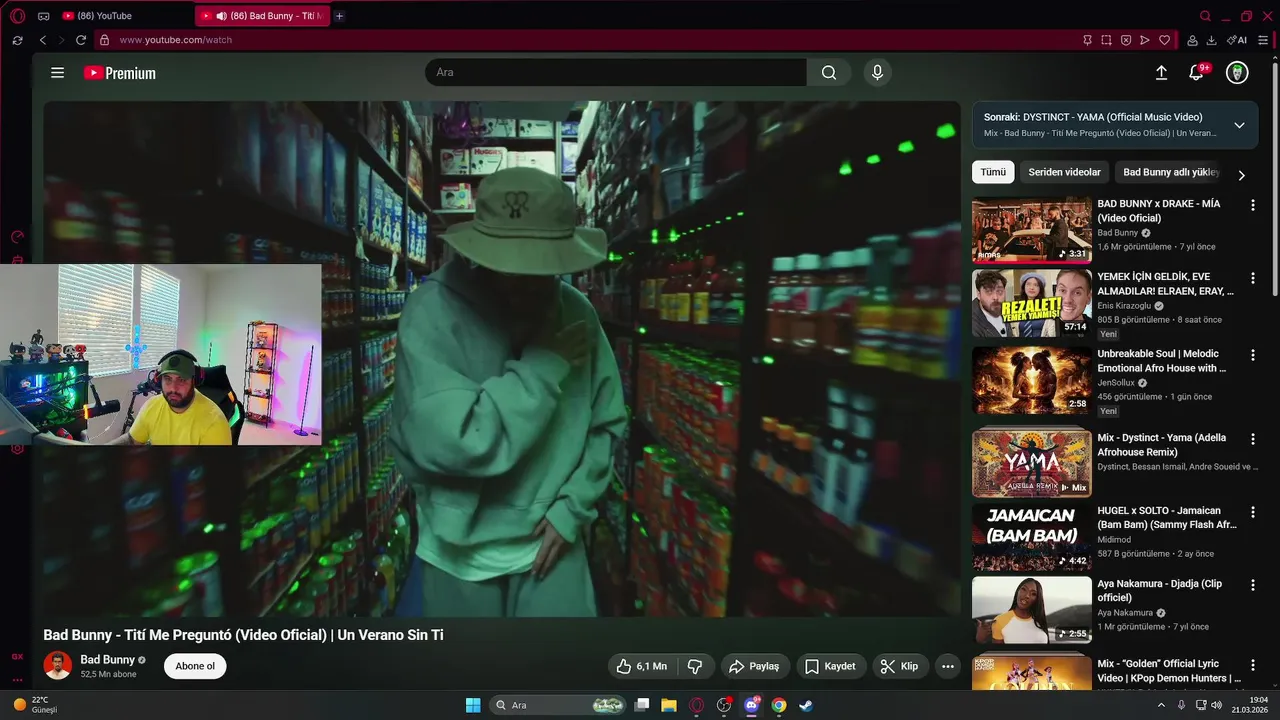Image resolution: width=1280 pixels, height=720 pixels.
Task: Share the video with Paylaş button
Action: click(754, 666)
